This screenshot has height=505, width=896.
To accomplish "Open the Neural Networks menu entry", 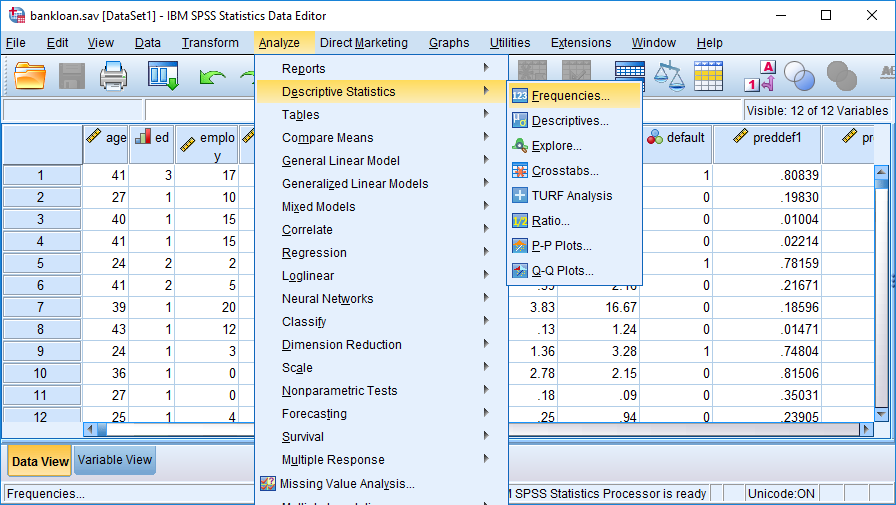I will [x=382, y=299].
